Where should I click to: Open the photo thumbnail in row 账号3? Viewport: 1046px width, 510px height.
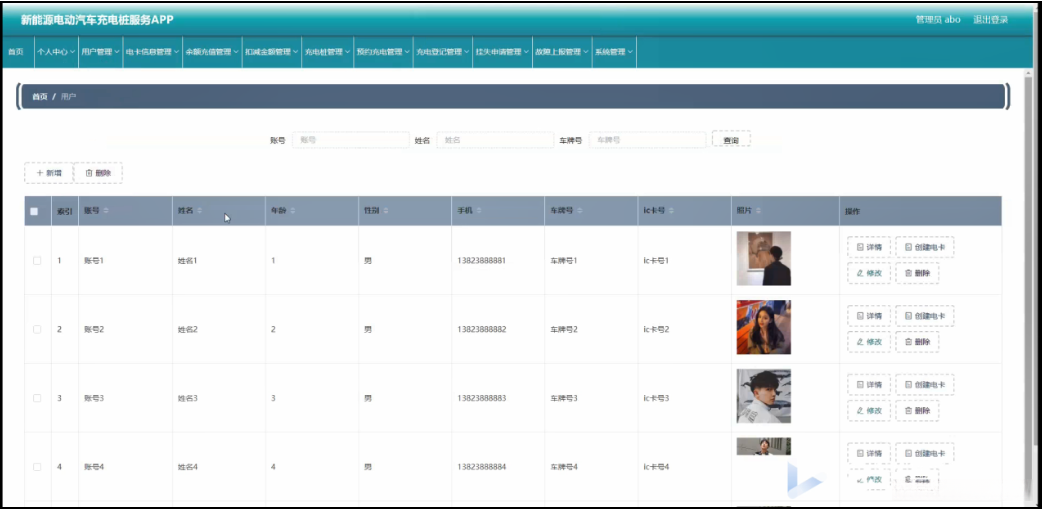[x=763, y=396]
